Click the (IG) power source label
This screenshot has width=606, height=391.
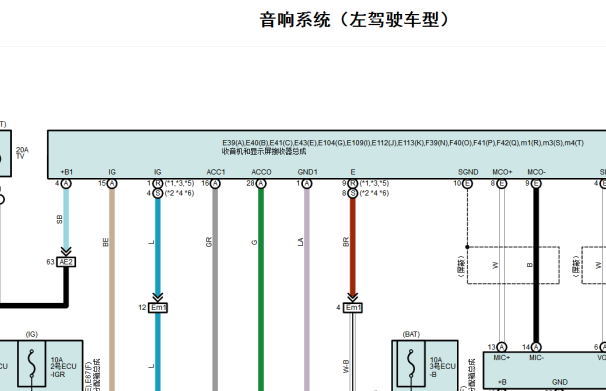[32, 334]
